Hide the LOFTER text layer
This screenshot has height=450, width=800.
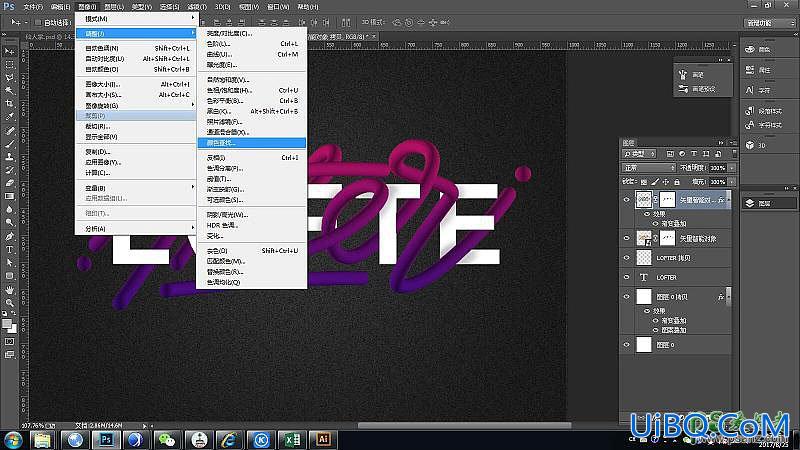627,277
